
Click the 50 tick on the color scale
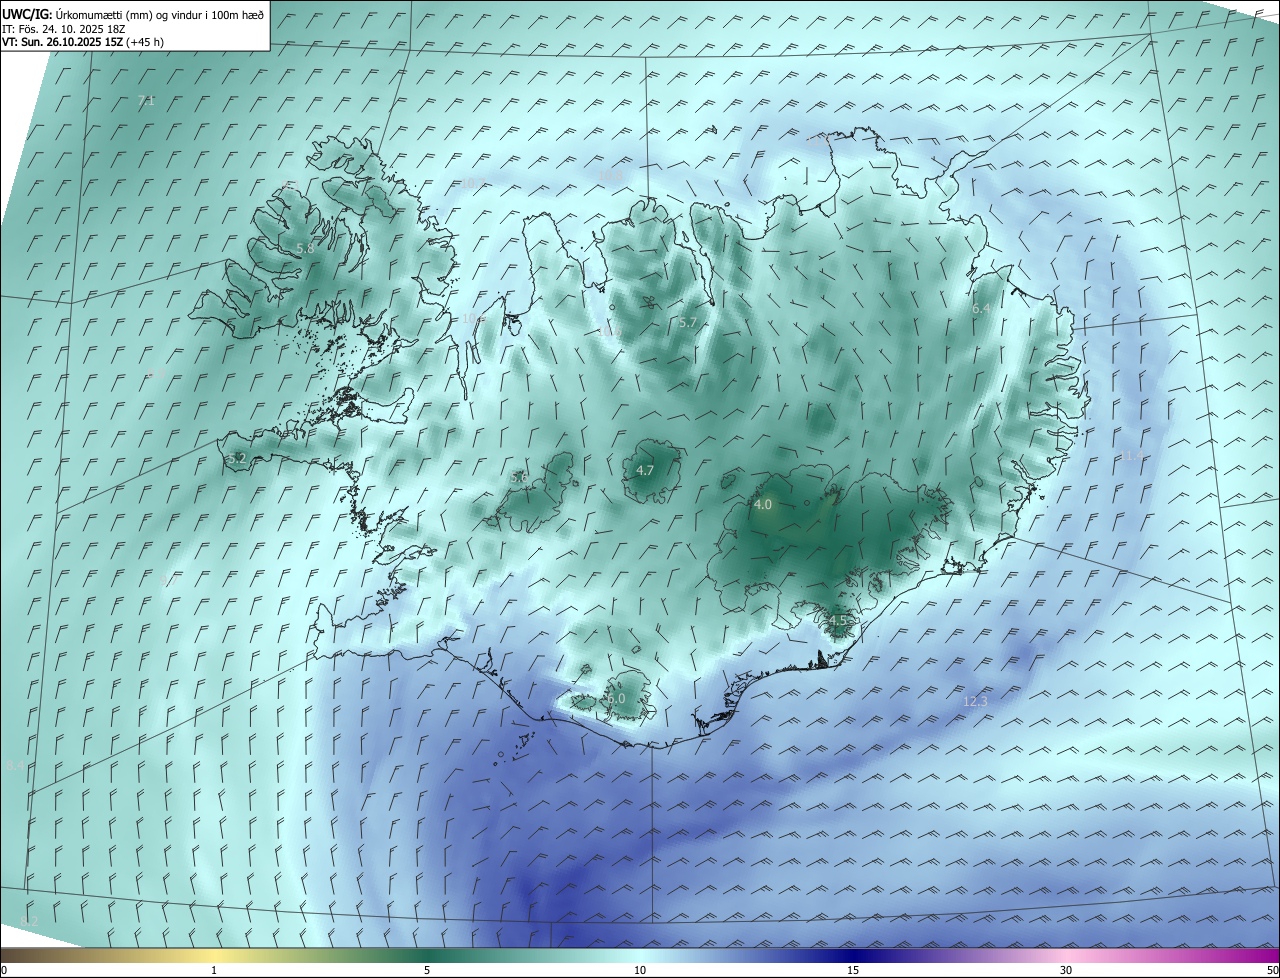[1272, 970]
